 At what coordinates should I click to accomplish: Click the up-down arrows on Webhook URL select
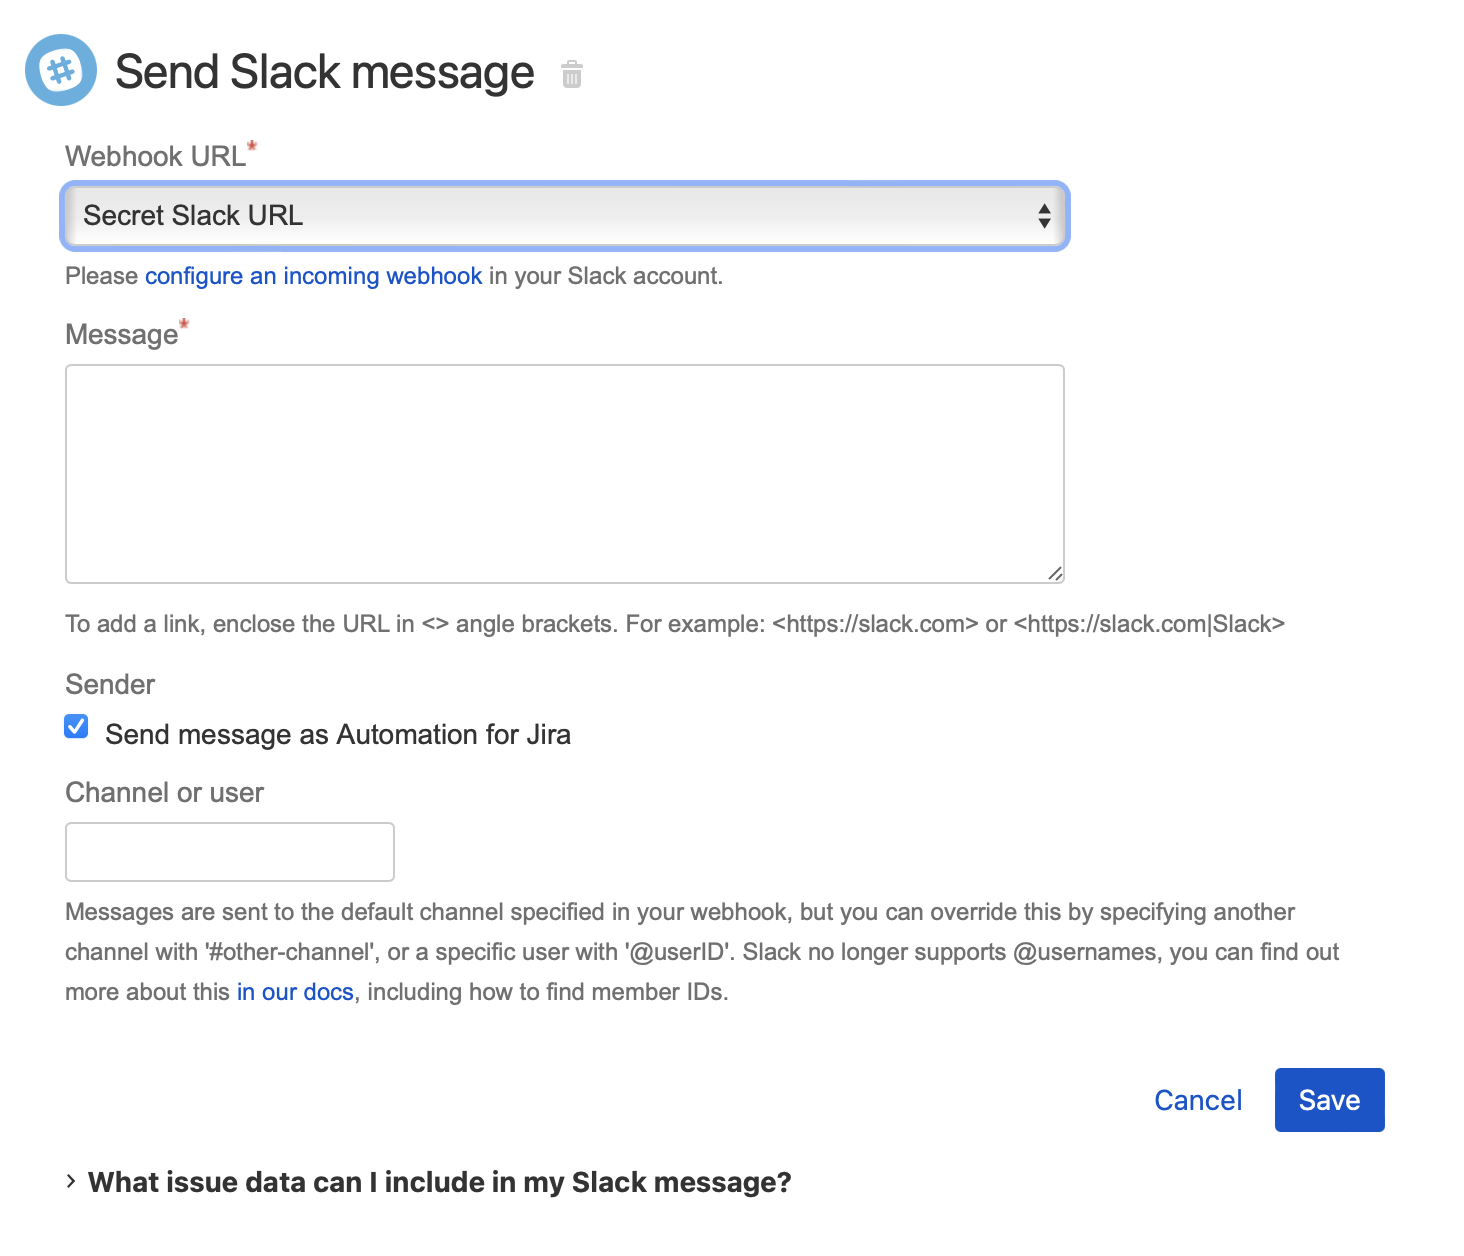1043,216
